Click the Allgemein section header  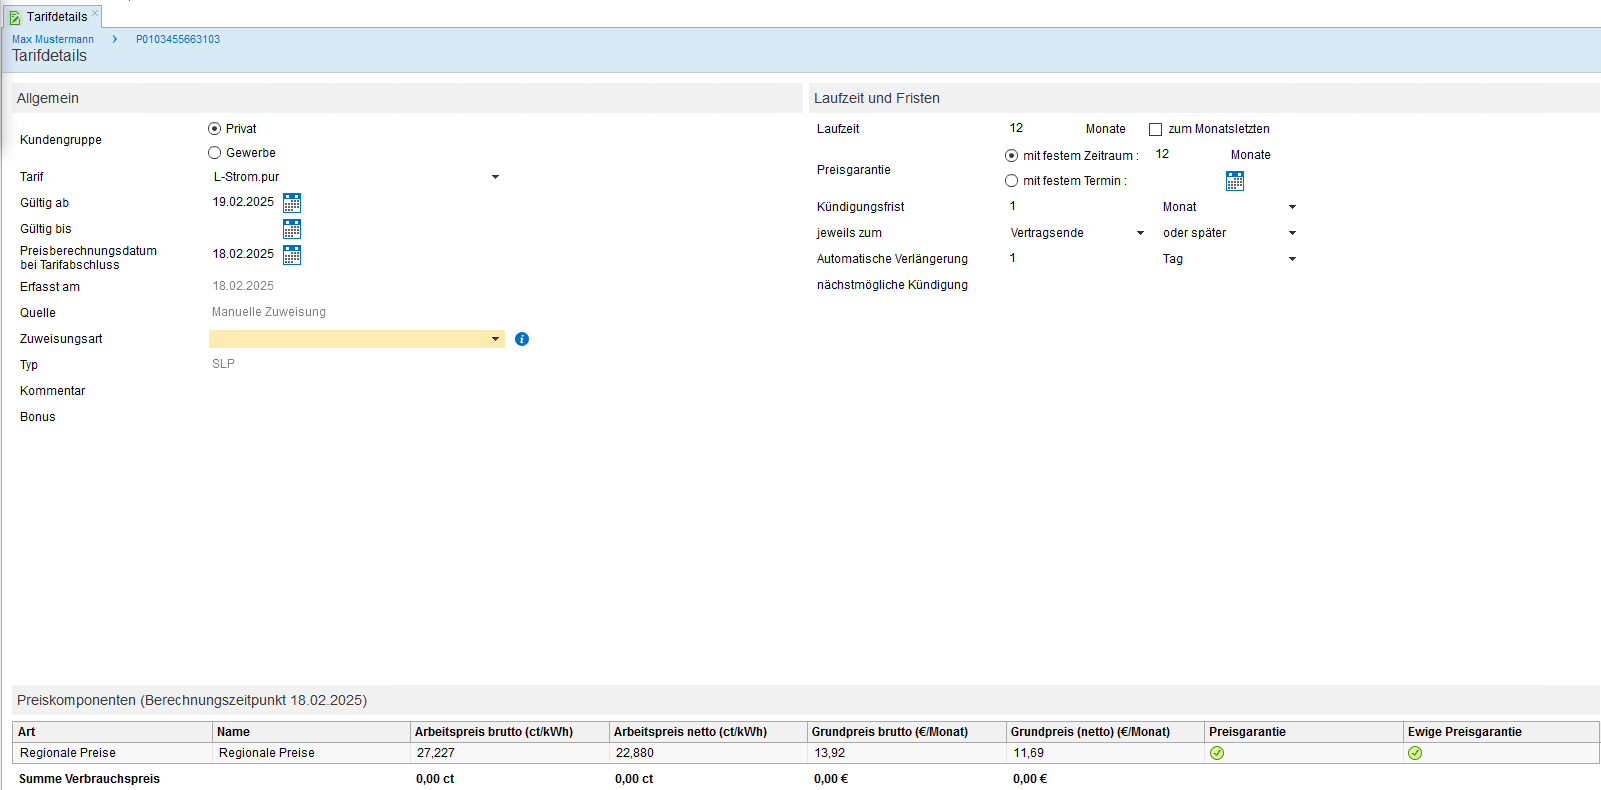(407, 98)
